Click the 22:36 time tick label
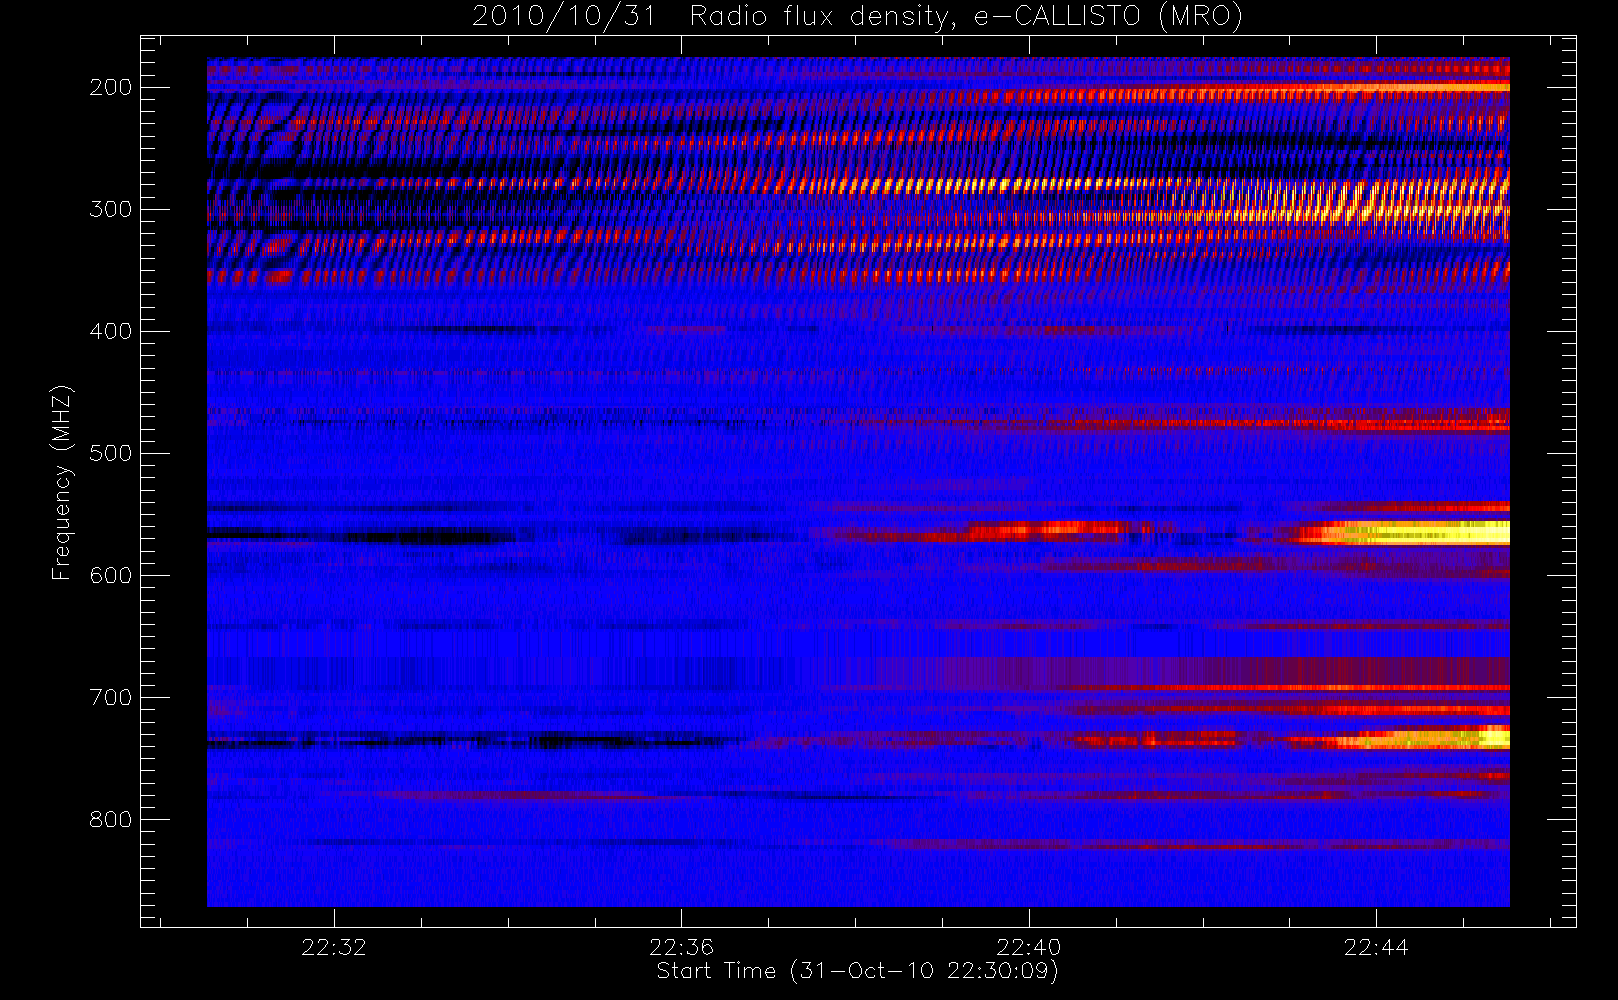Image resolution: width=1618 pixels, height=1000 pixels. tap(681, 947)
